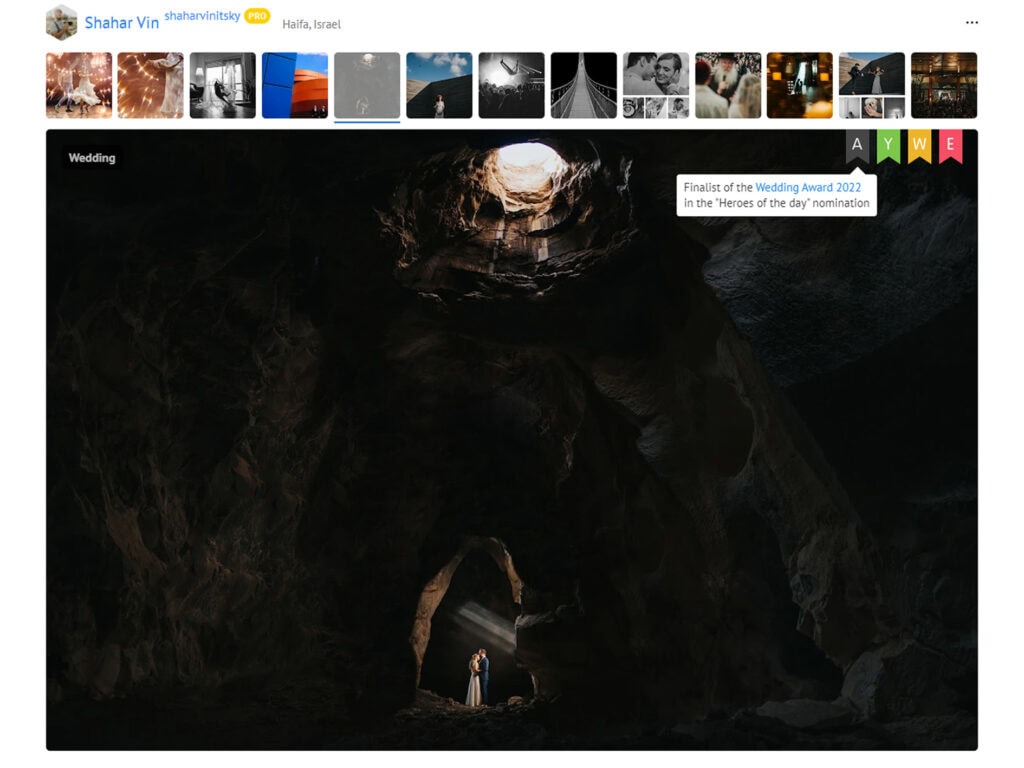This screenshot has width=1024, height=768.
Task: Click the 'Haifa, Israel' location text
Action: click(x=311, y=24)
